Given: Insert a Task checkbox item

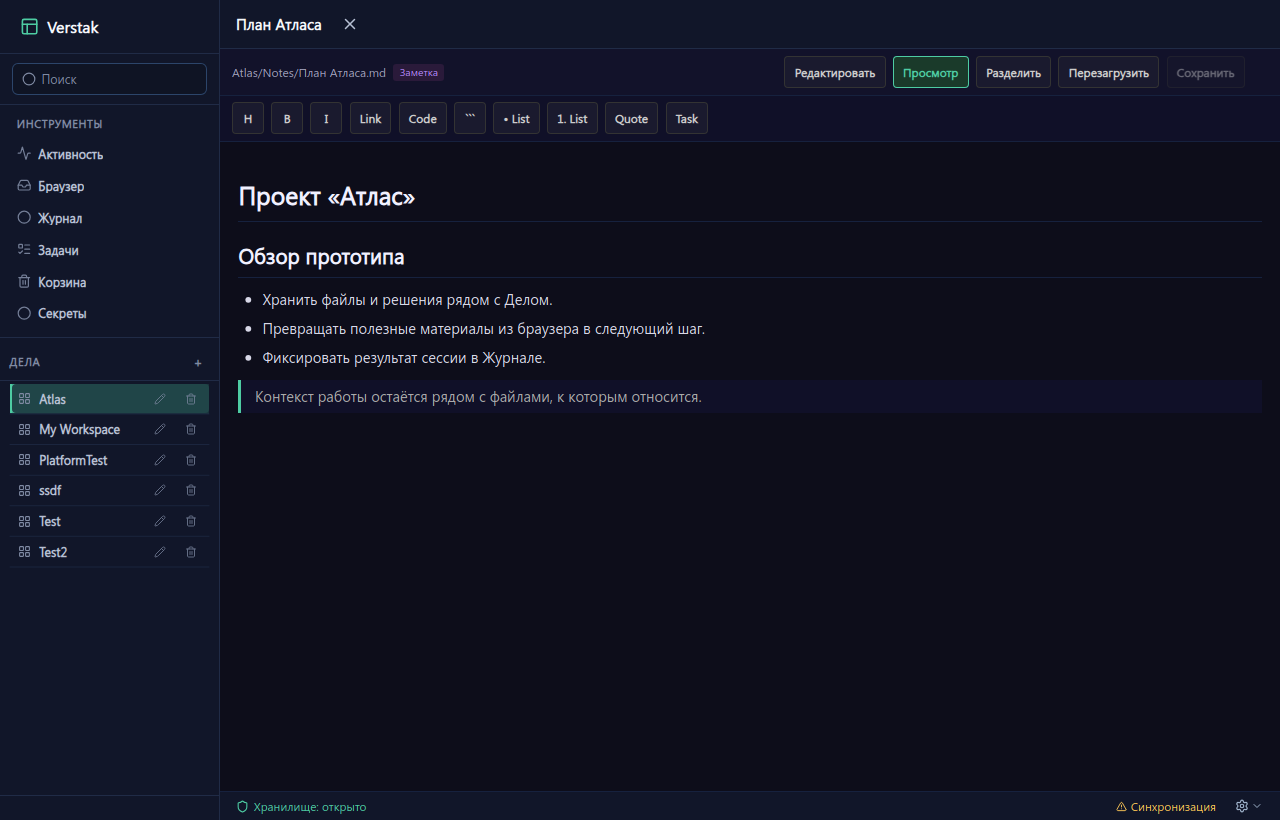Looking at the screenshot, I should pyautogui.click(x=687, y=118).
